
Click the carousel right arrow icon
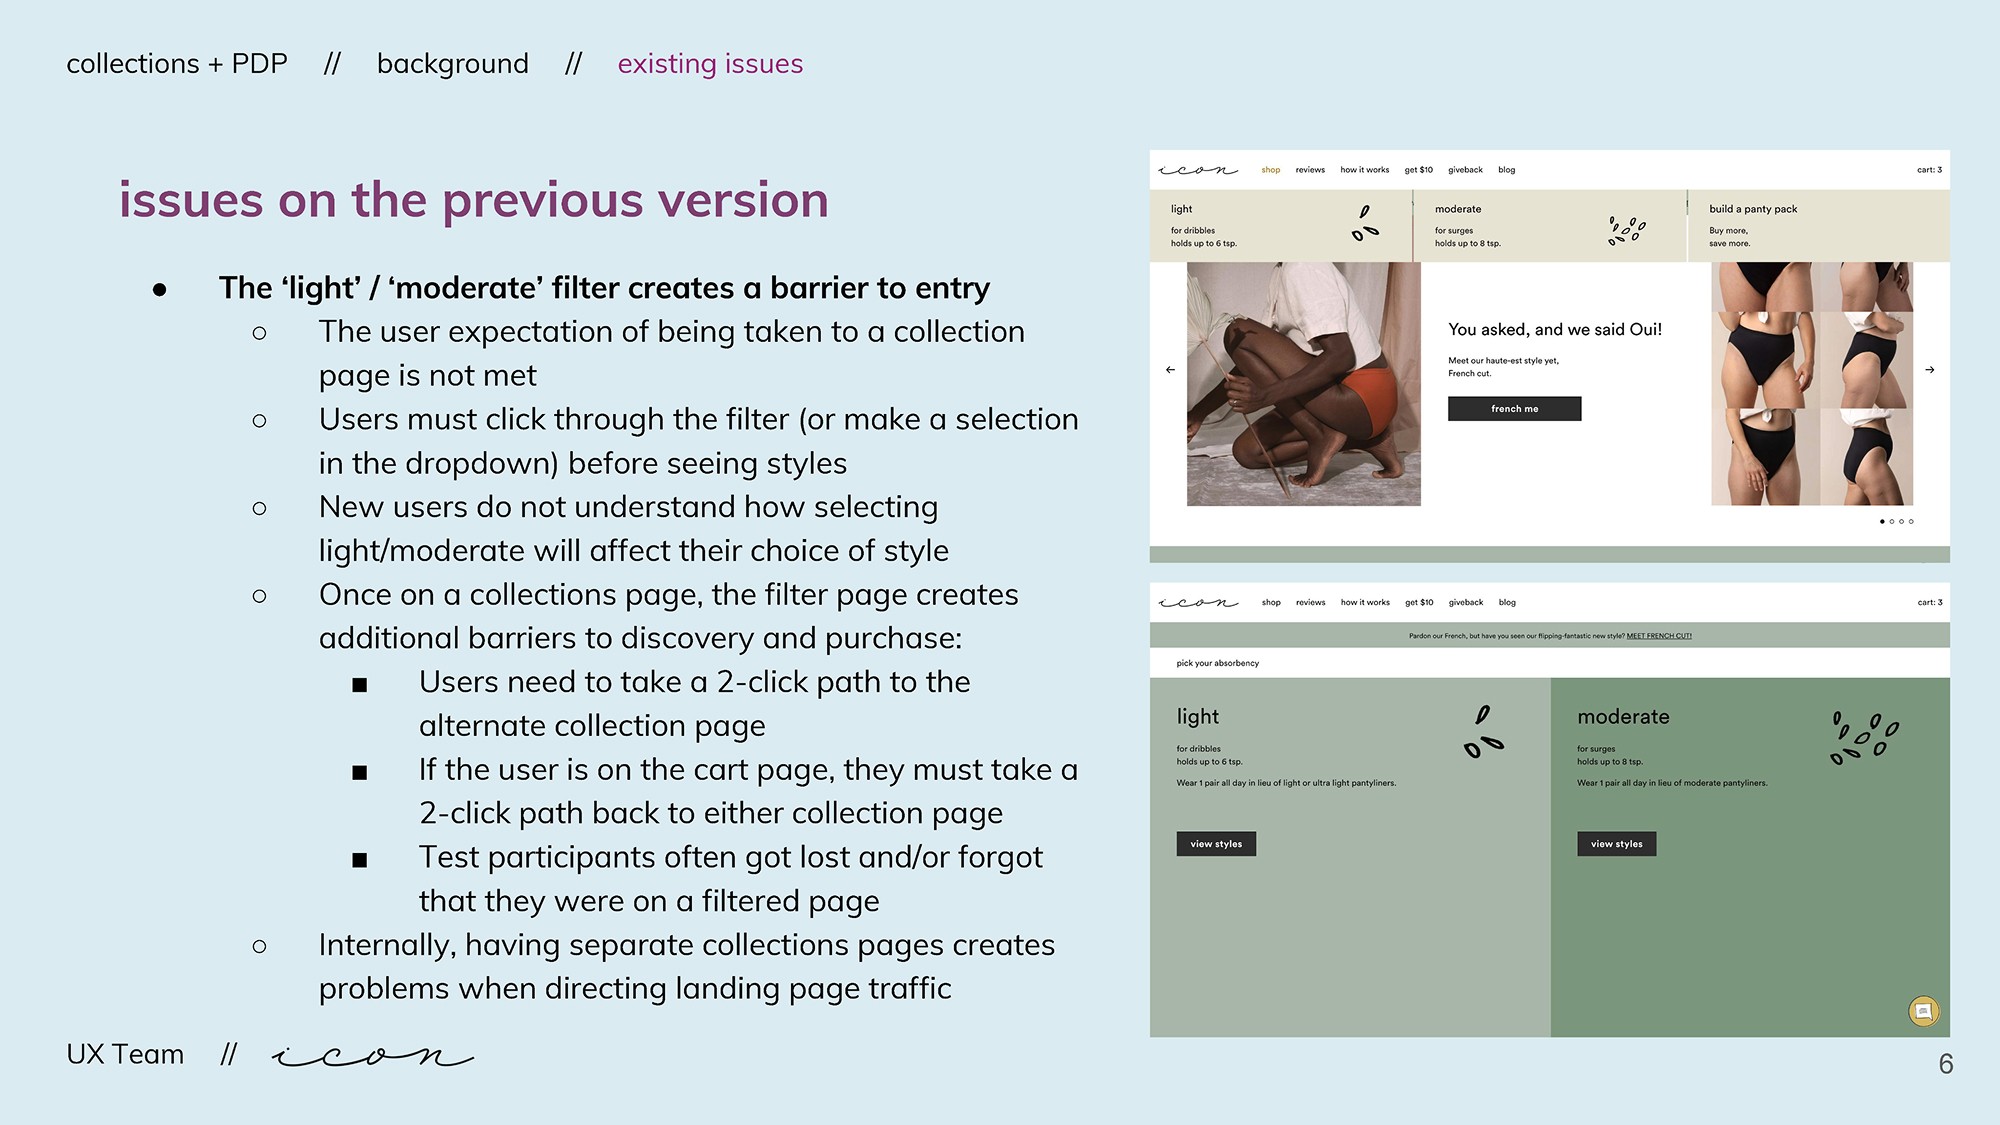pyautogui.click(x=1929, y=370)
